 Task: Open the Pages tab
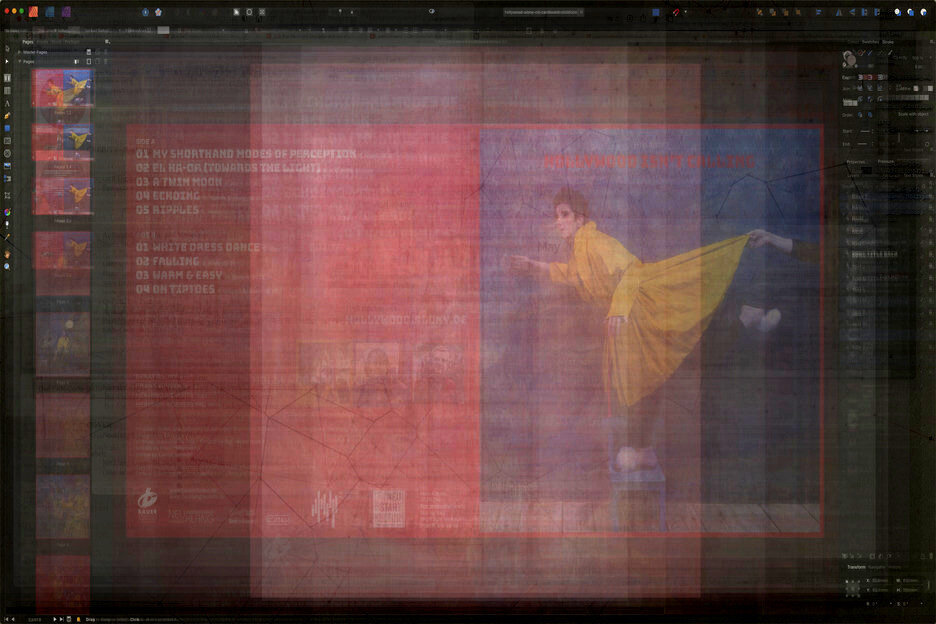point(28,42)
